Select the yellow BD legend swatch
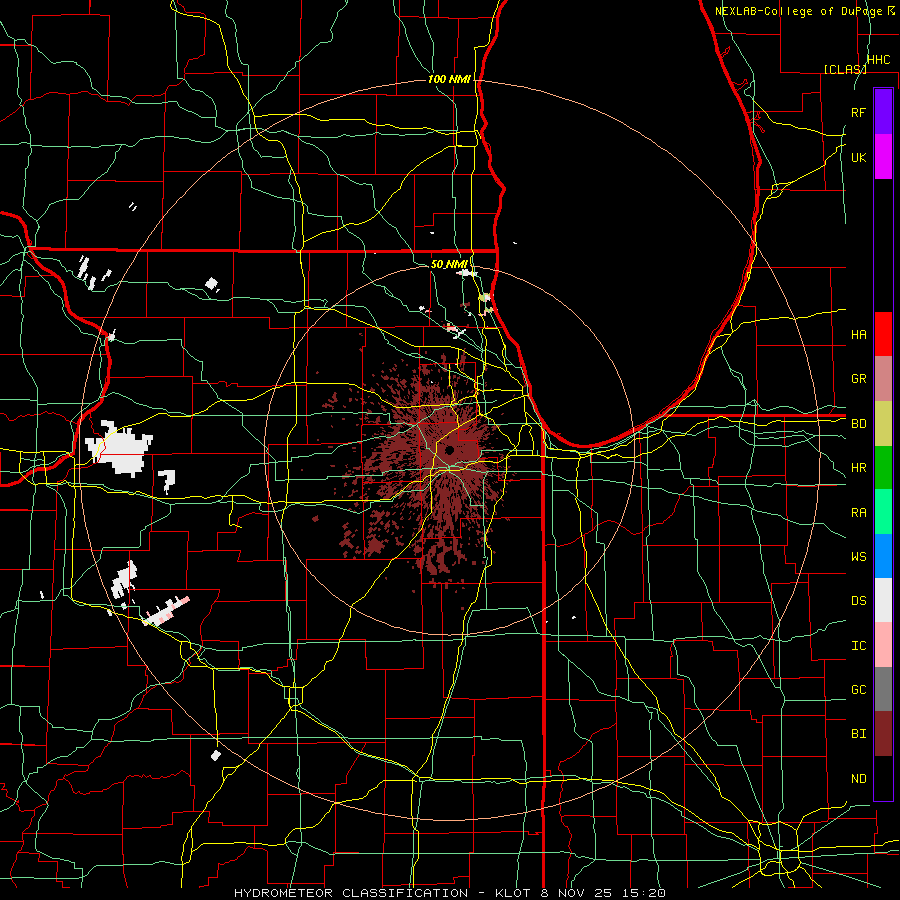The width and height of the screenshot is (900, 900). 883,424
